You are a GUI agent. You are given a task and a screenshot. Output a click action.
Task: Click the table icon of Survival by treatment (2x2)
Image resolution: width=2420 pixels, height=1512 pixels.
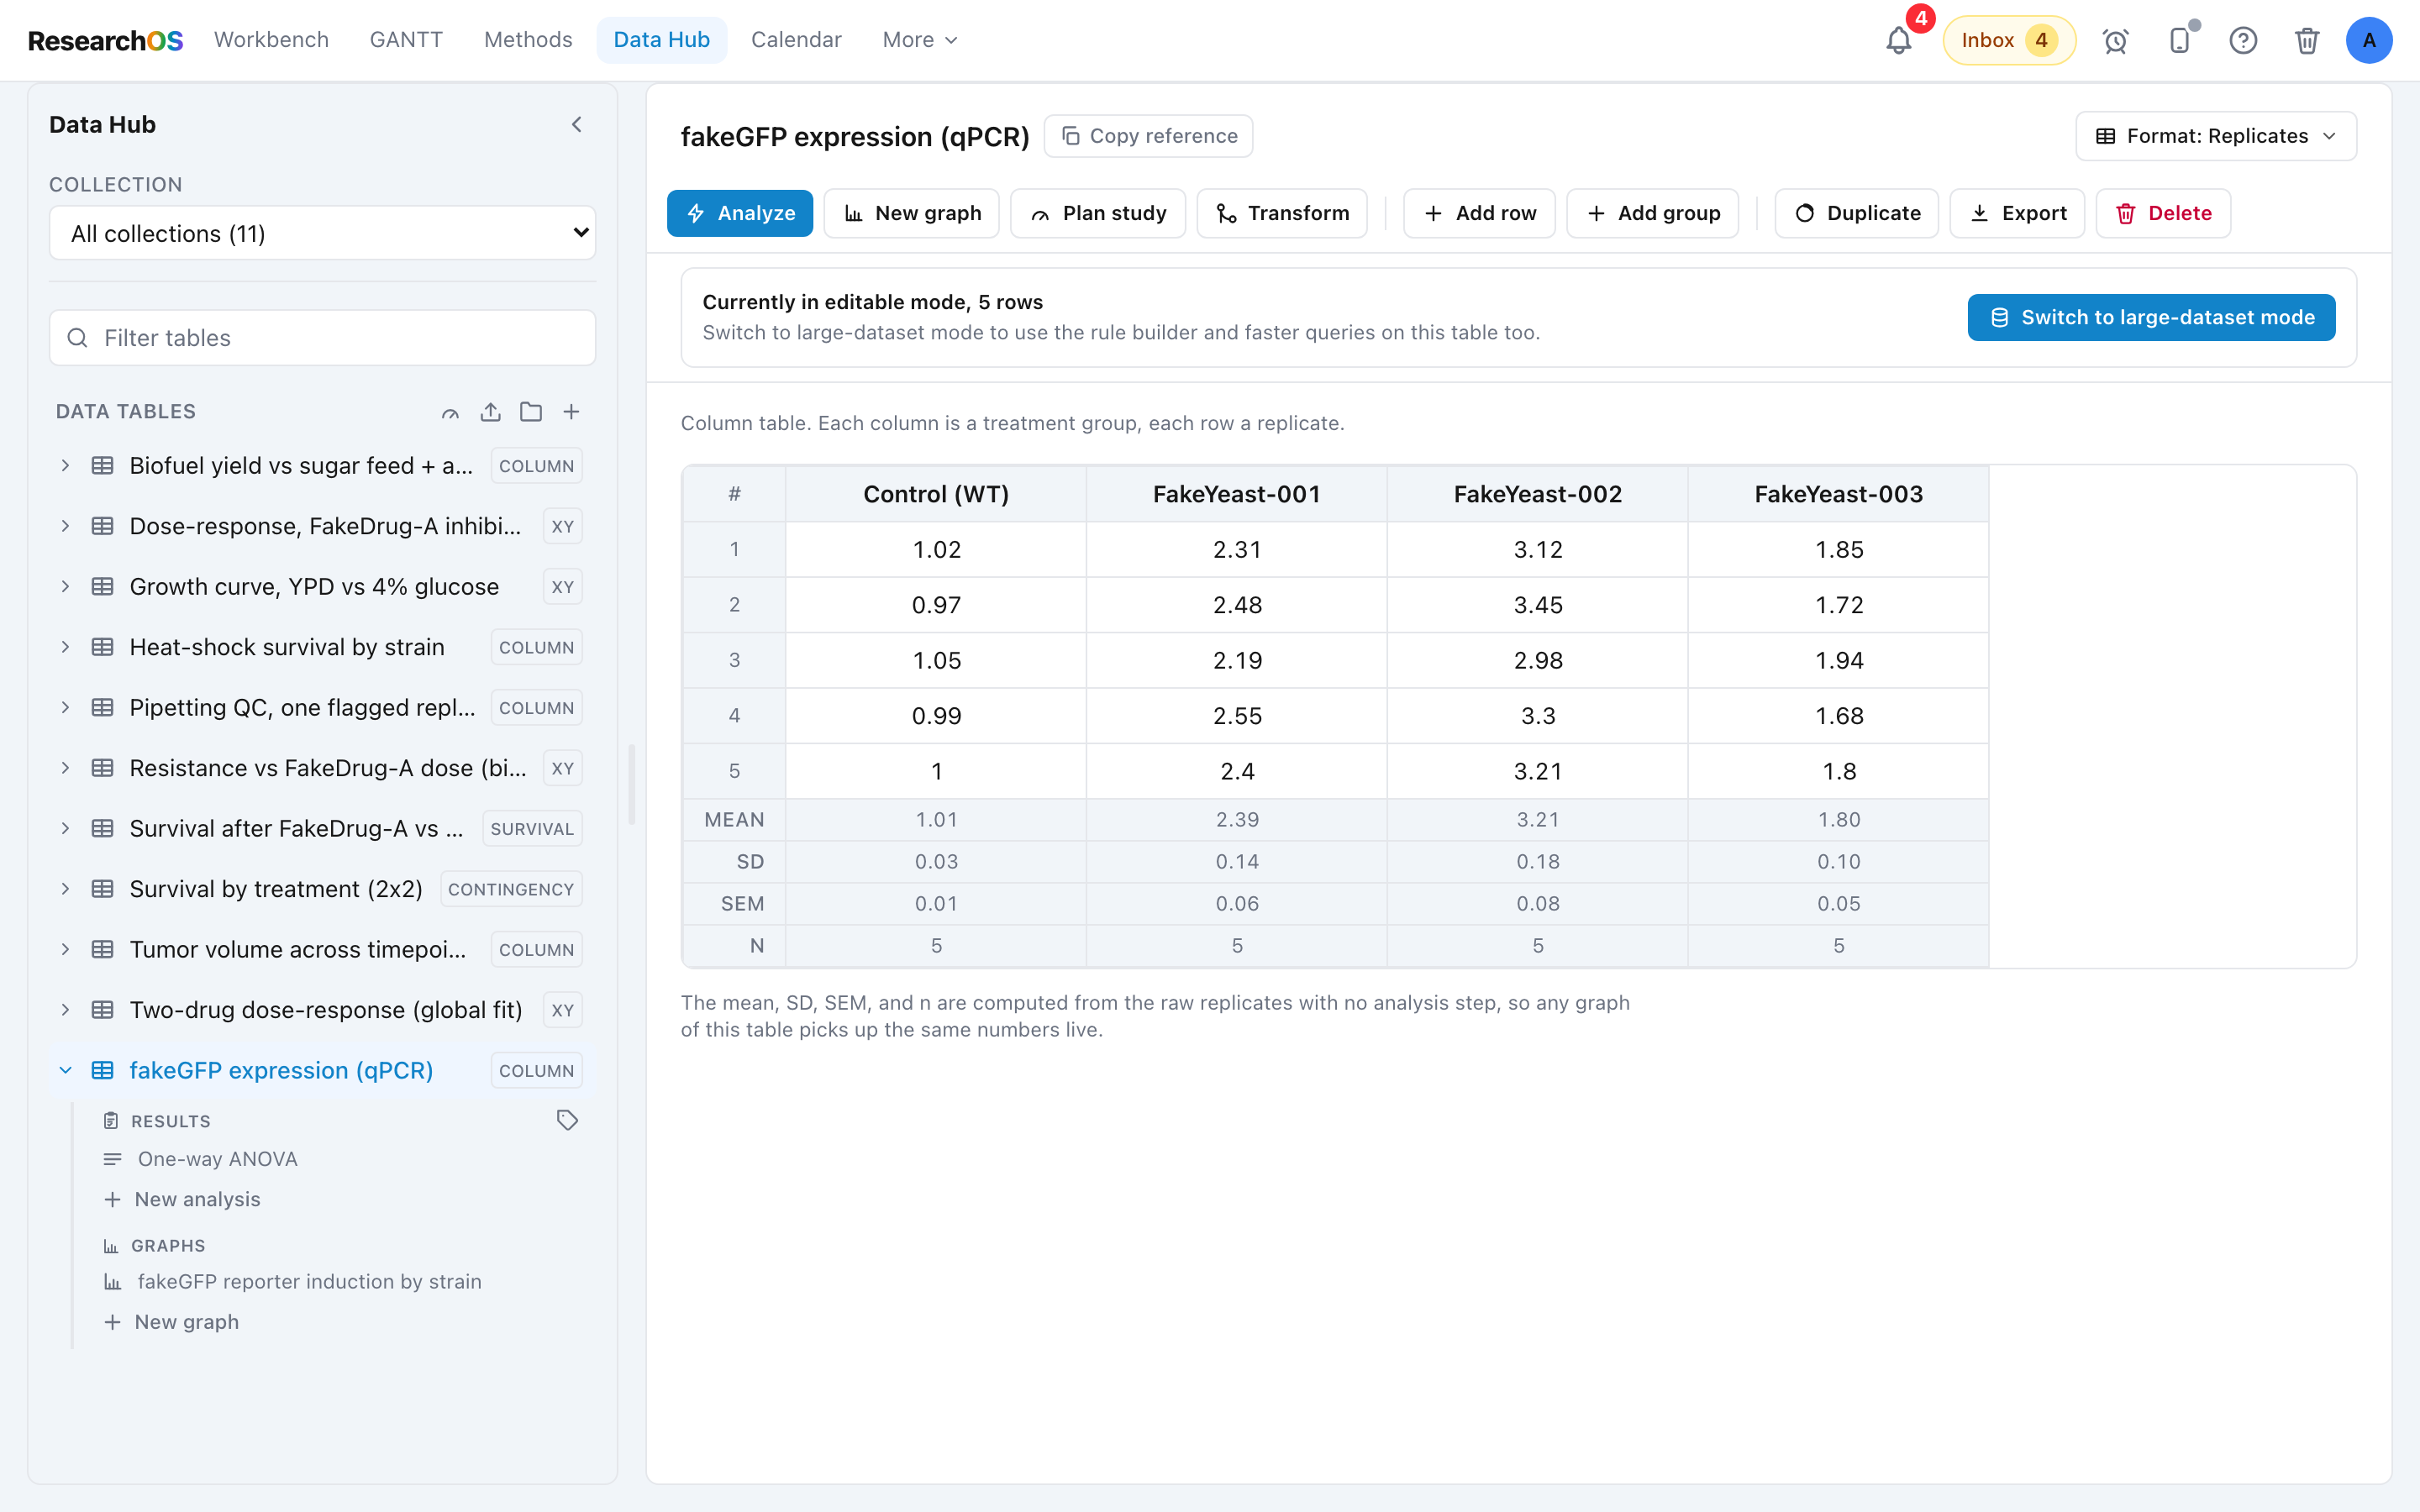click(x=102, y=889)
